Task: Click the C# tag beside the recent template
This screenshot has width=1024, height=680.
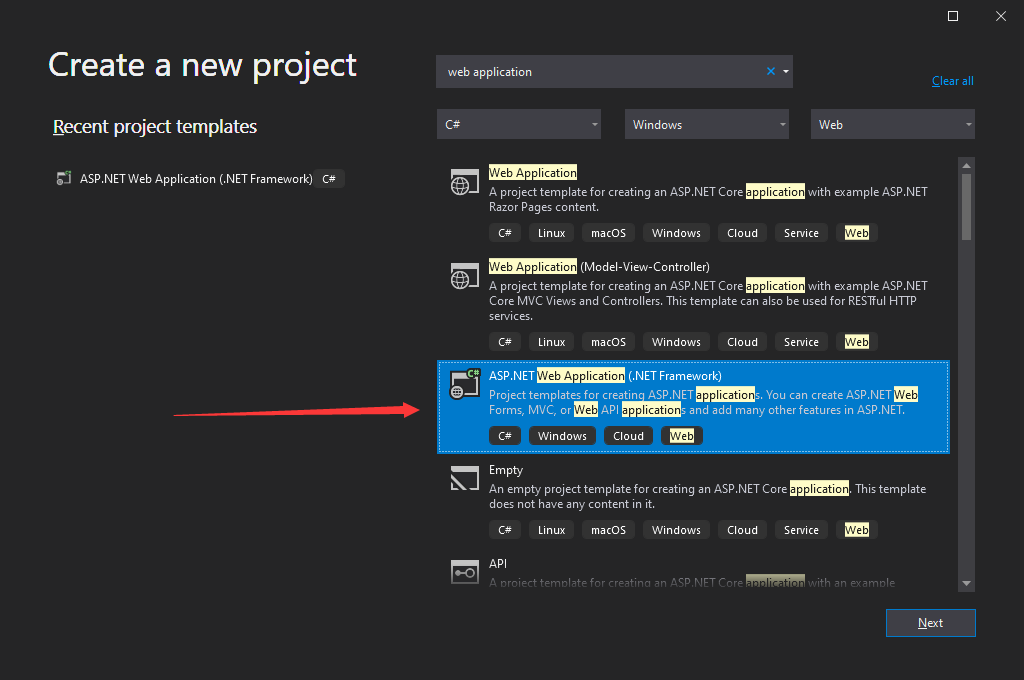Action: click(329, 178)
